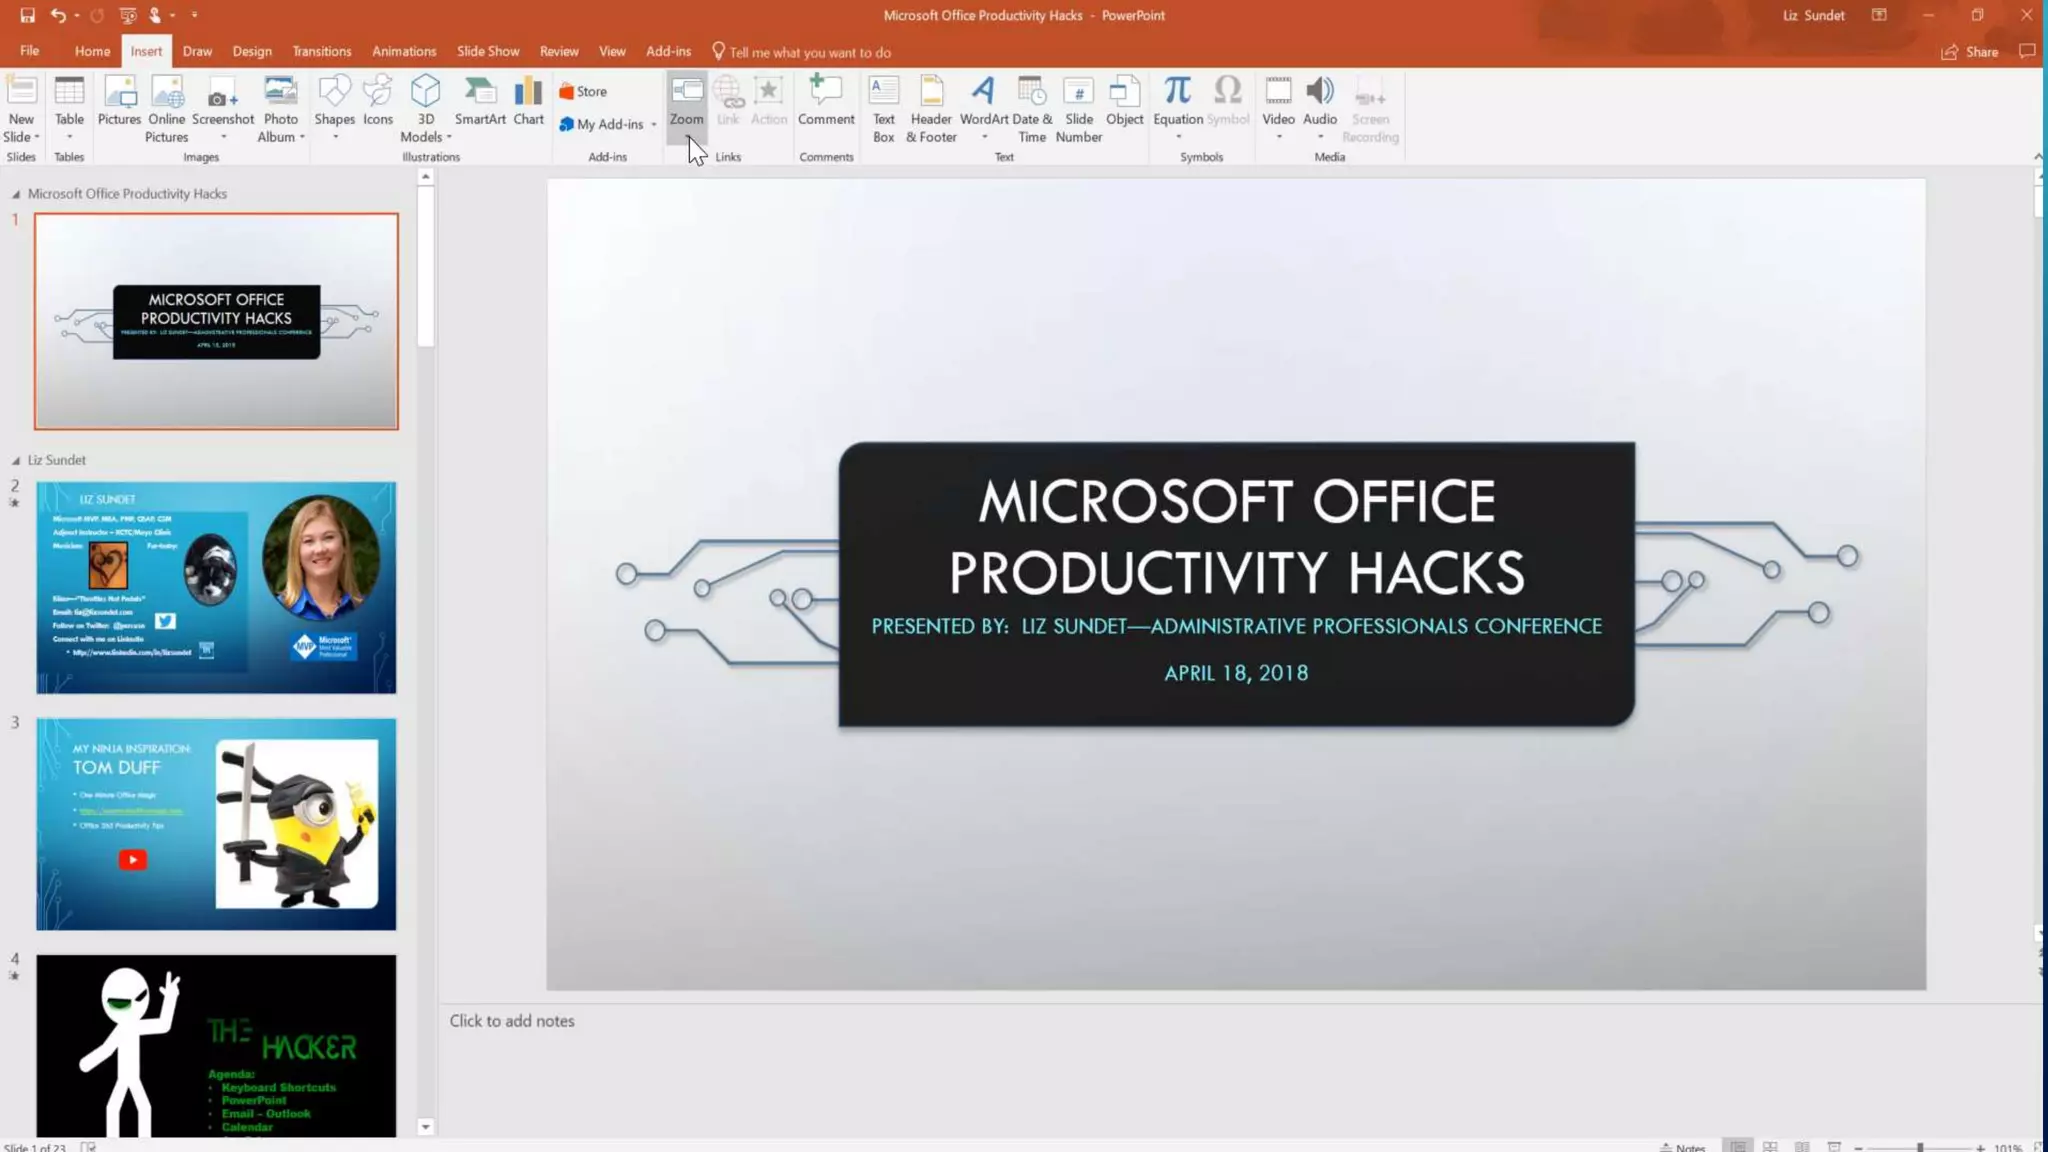Click the Share button
Image resolution: width=2048 pixels, height=1152 pixels.
pyautogui.click(x=1970, y=52)
